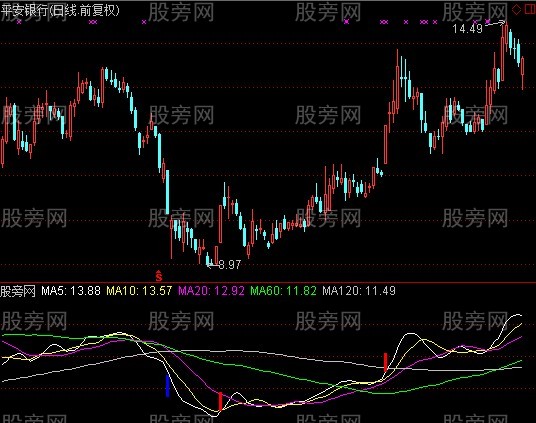
Task: Click the red diamond icon at top right
Action: (x=517, y=9)
